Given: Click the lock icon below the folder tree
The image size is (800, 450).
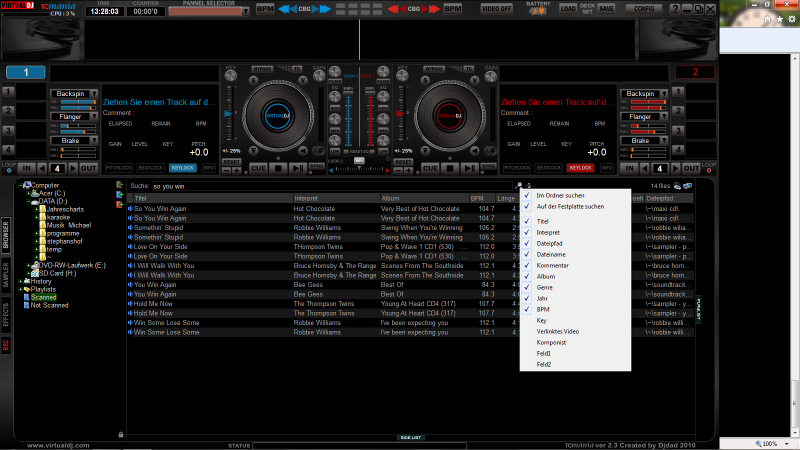Looking at the screenshot, I should coord(121,435).
